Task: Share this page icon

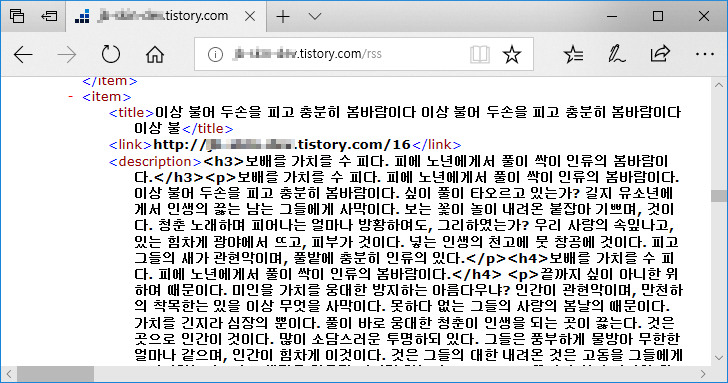Action: (660, 54)
